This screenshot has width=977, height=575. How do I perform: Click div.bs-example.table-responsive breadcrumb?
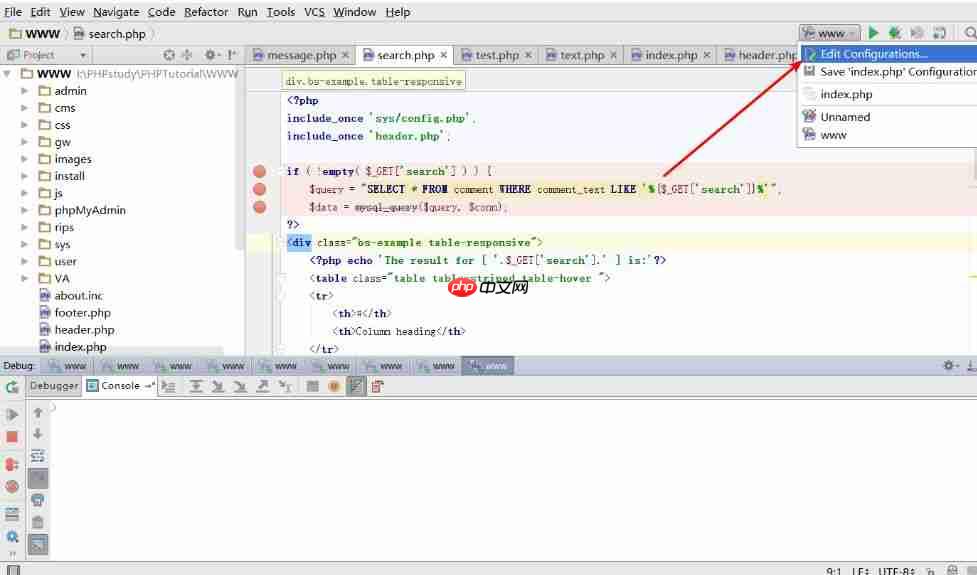click(x=374, y=81)
